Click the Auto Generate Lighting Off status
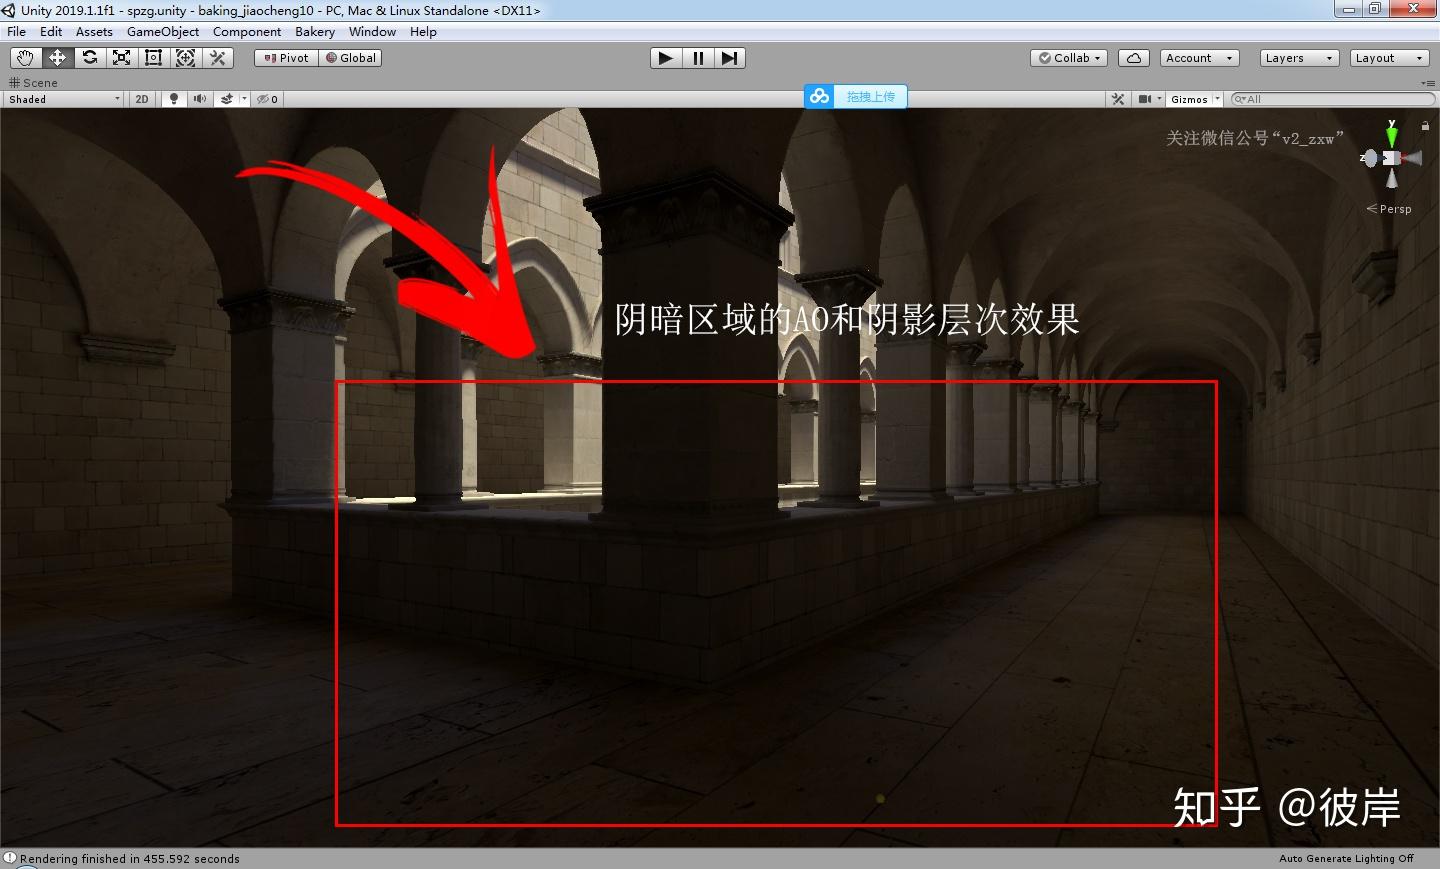Screen dimensions: 1440x869 1346,859
